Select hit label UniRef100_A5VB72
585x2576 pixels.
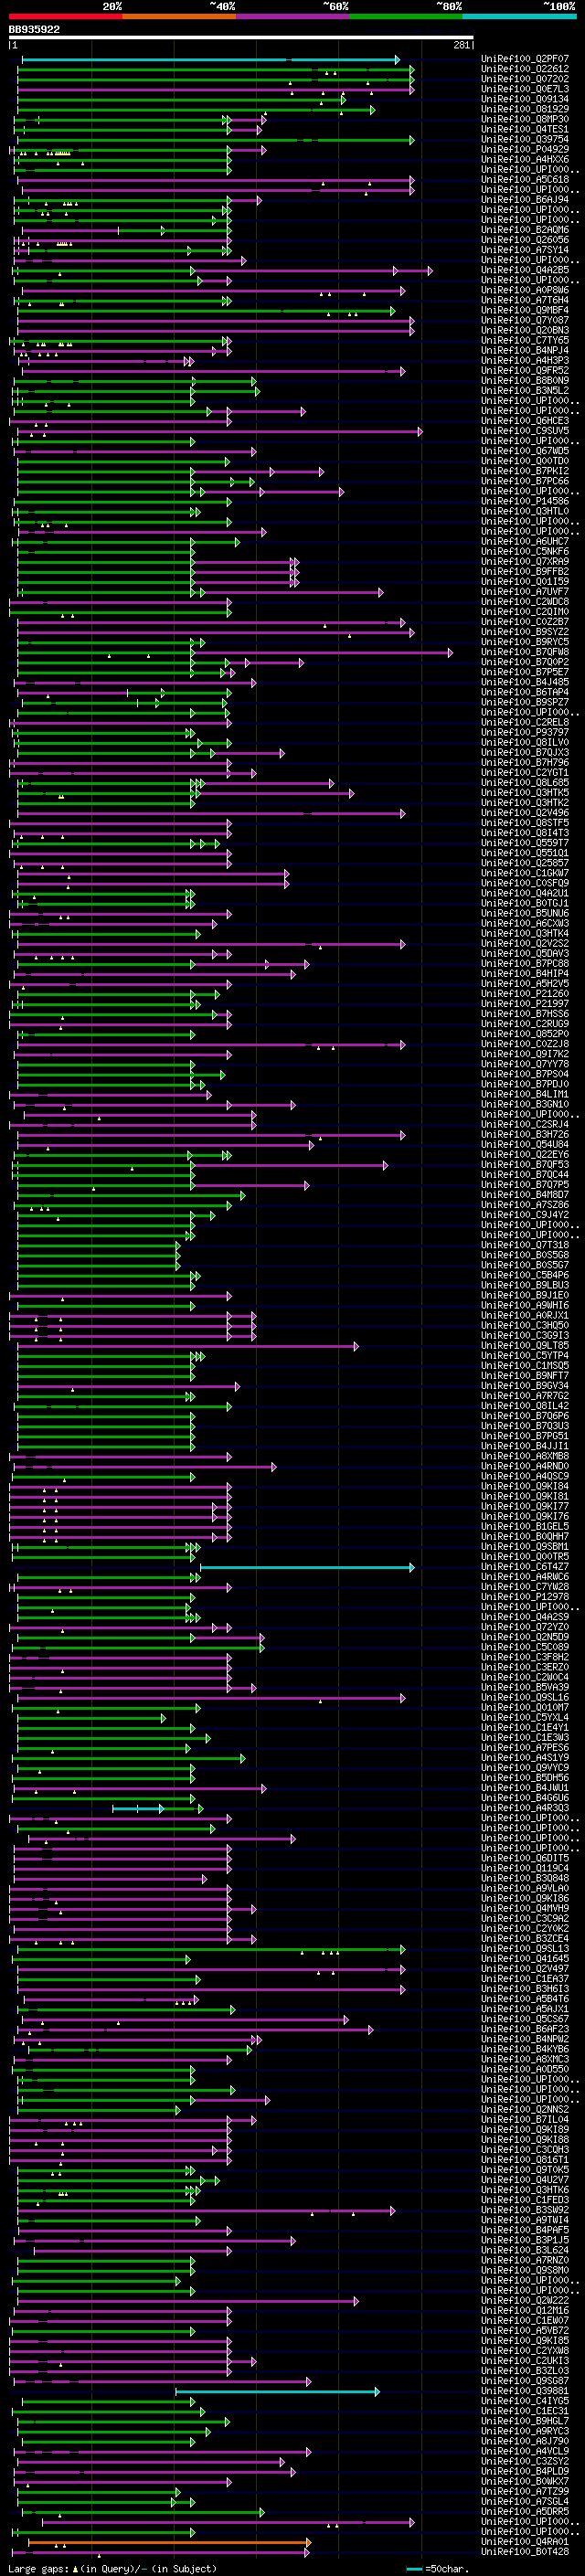[525, 2330]
